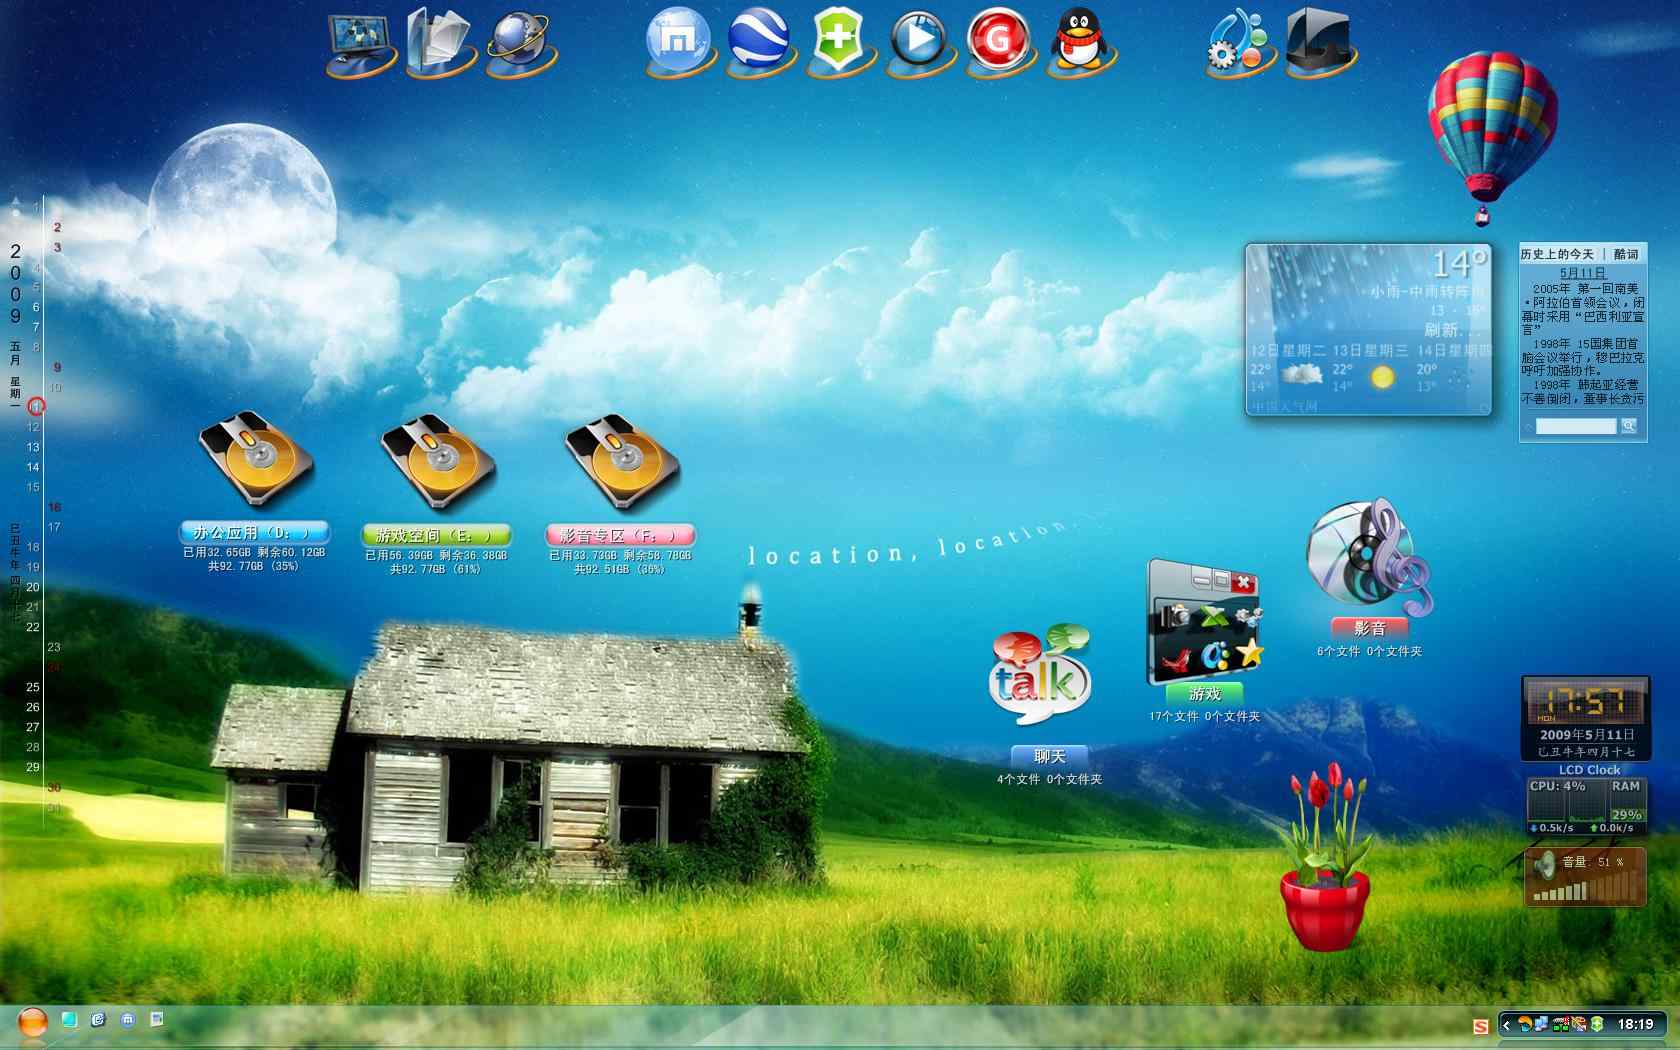This screenshot has width=1680, height=1050.
Task: Click the 游戏空间 (E:) label button
Action: click(437, 535)
